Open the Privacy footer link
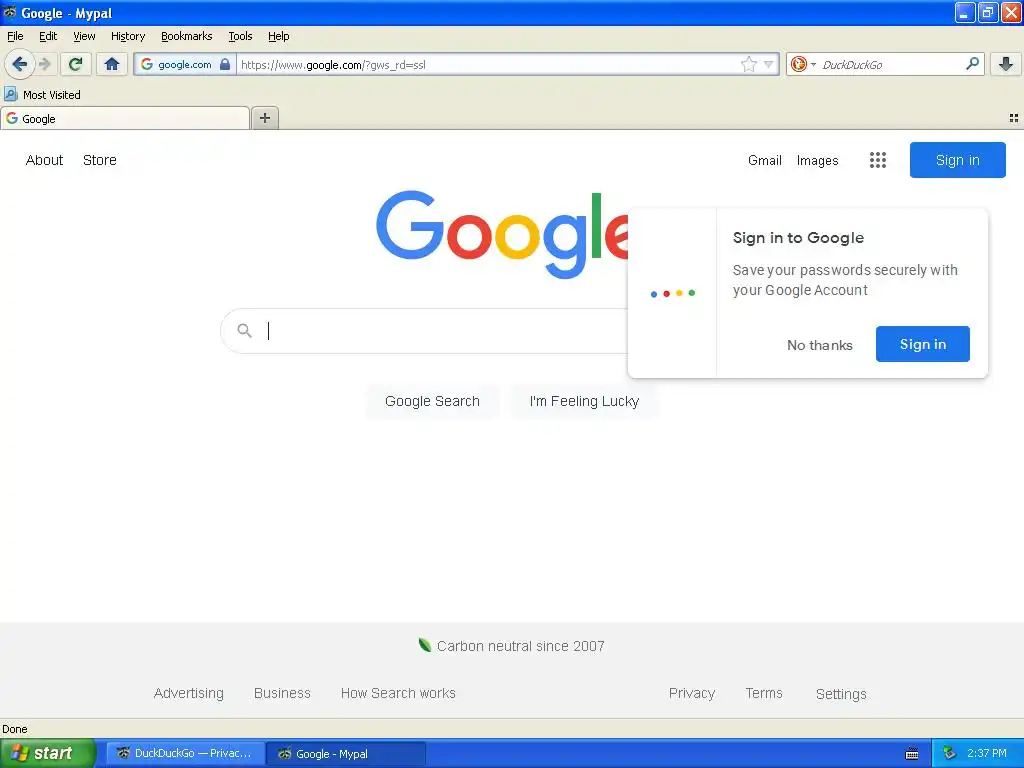This screenshot has width=1024, height=768. (692, 693)
